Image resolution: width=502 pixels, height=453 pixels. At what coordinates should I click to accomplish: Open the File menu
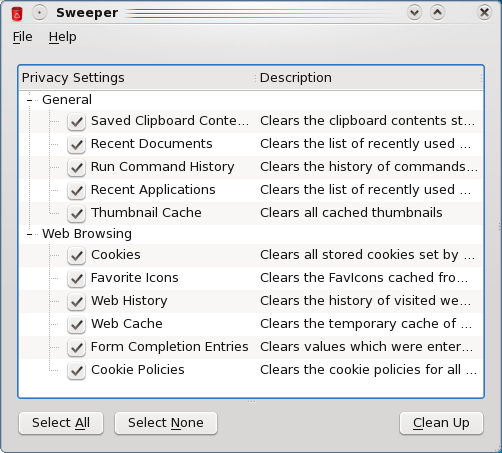tap(23, 37)
